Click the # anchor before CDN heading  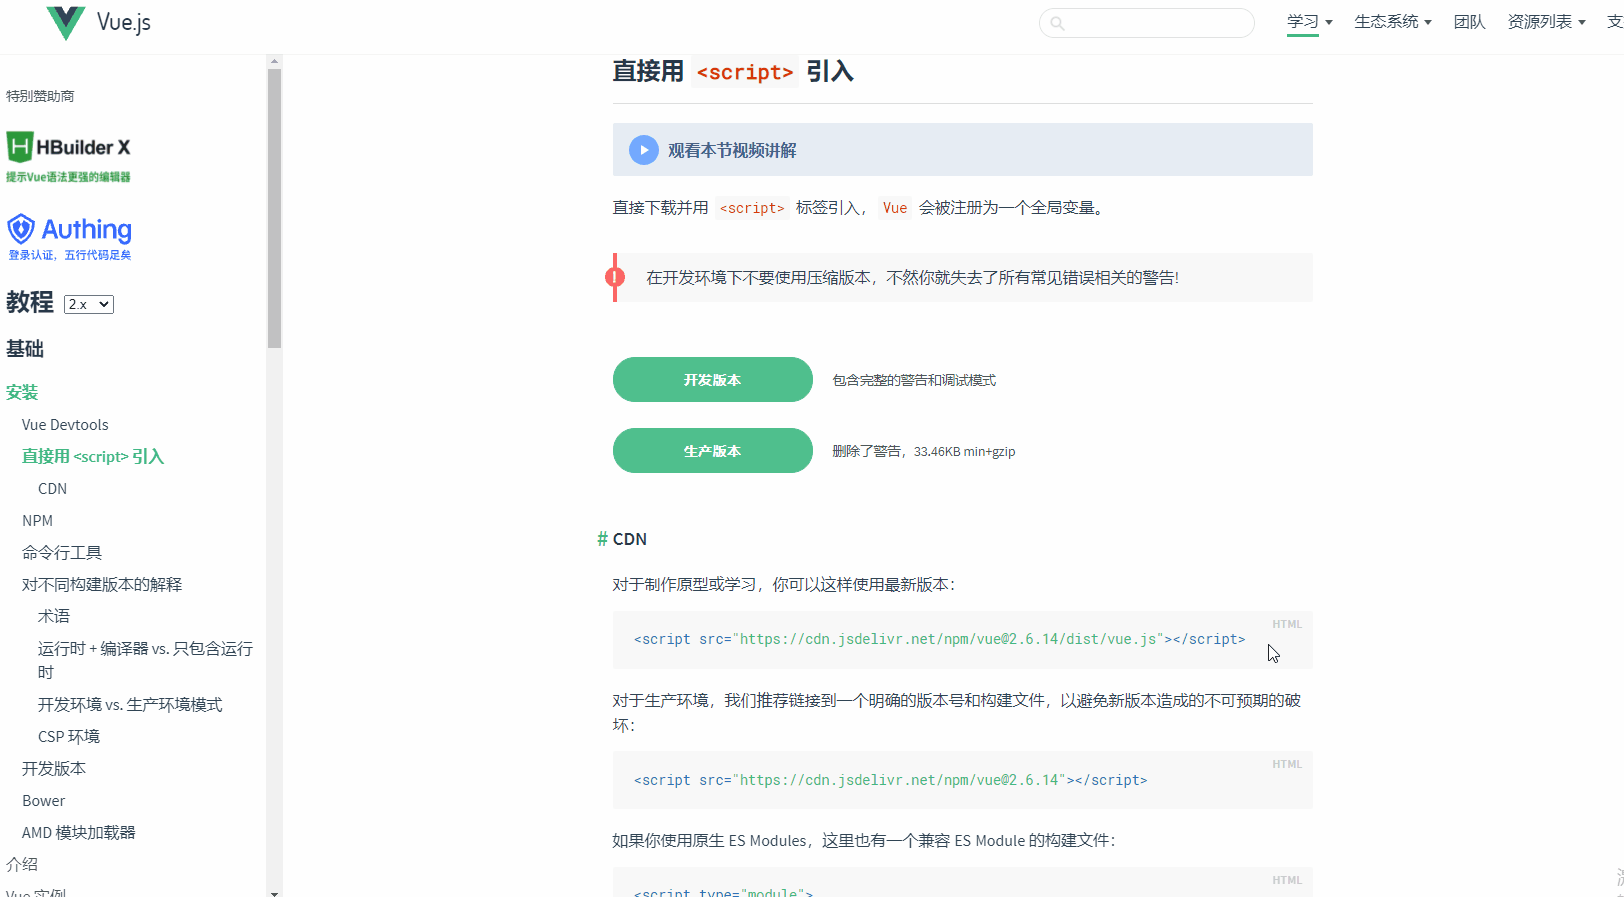point(602,539)
